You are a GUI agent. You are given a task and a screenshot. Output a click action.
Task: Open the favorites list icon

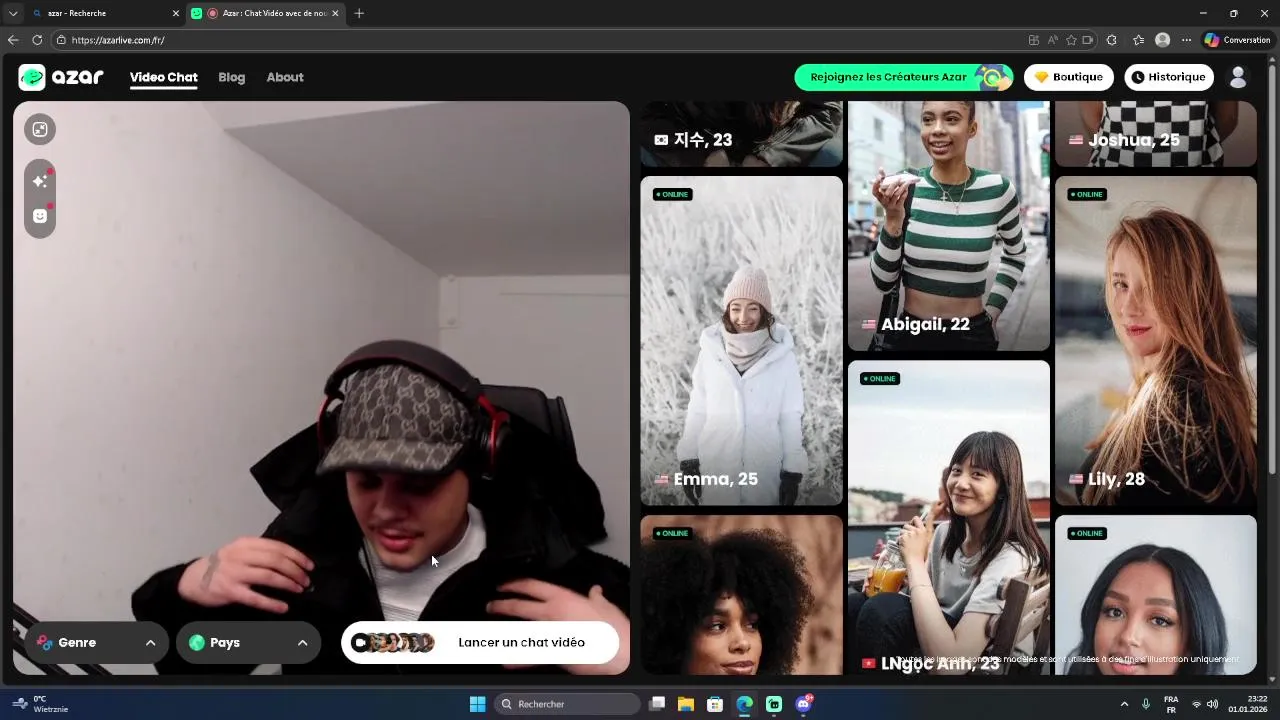point(1138,40)
